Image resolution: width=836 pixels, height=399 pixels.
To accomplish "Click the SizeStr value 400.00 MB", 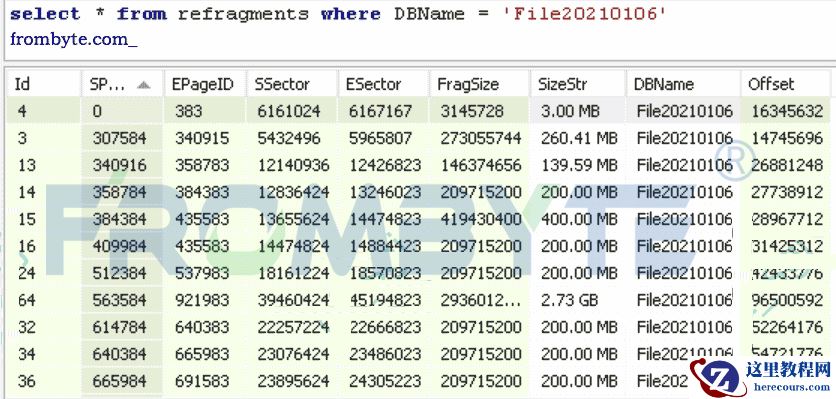I will 579,219.
